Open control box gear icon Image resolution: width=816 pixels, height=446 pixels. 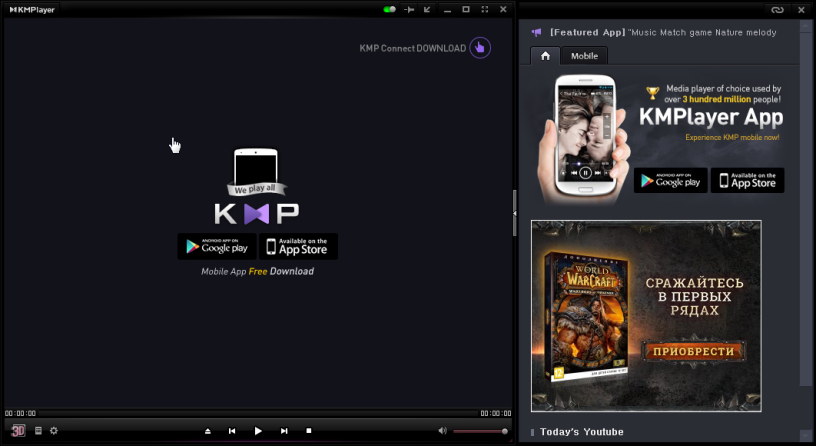54,430
